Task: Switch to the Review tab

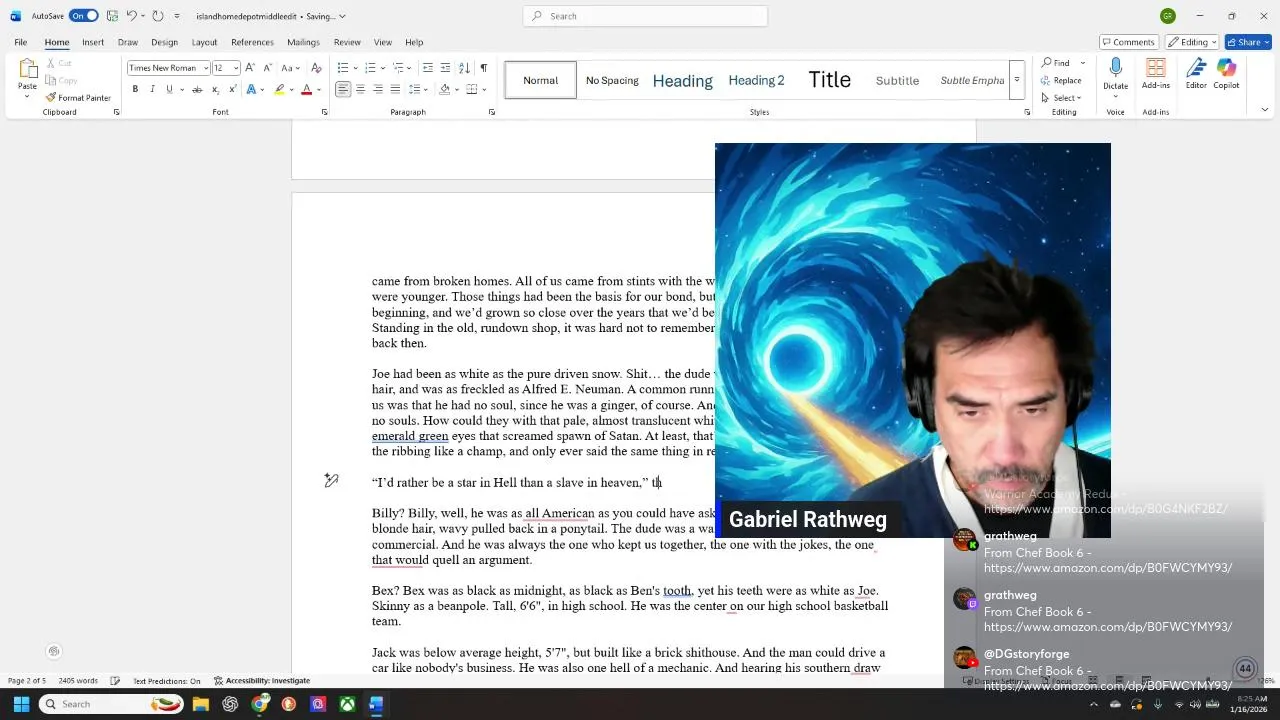Action: tap(347, 42)
